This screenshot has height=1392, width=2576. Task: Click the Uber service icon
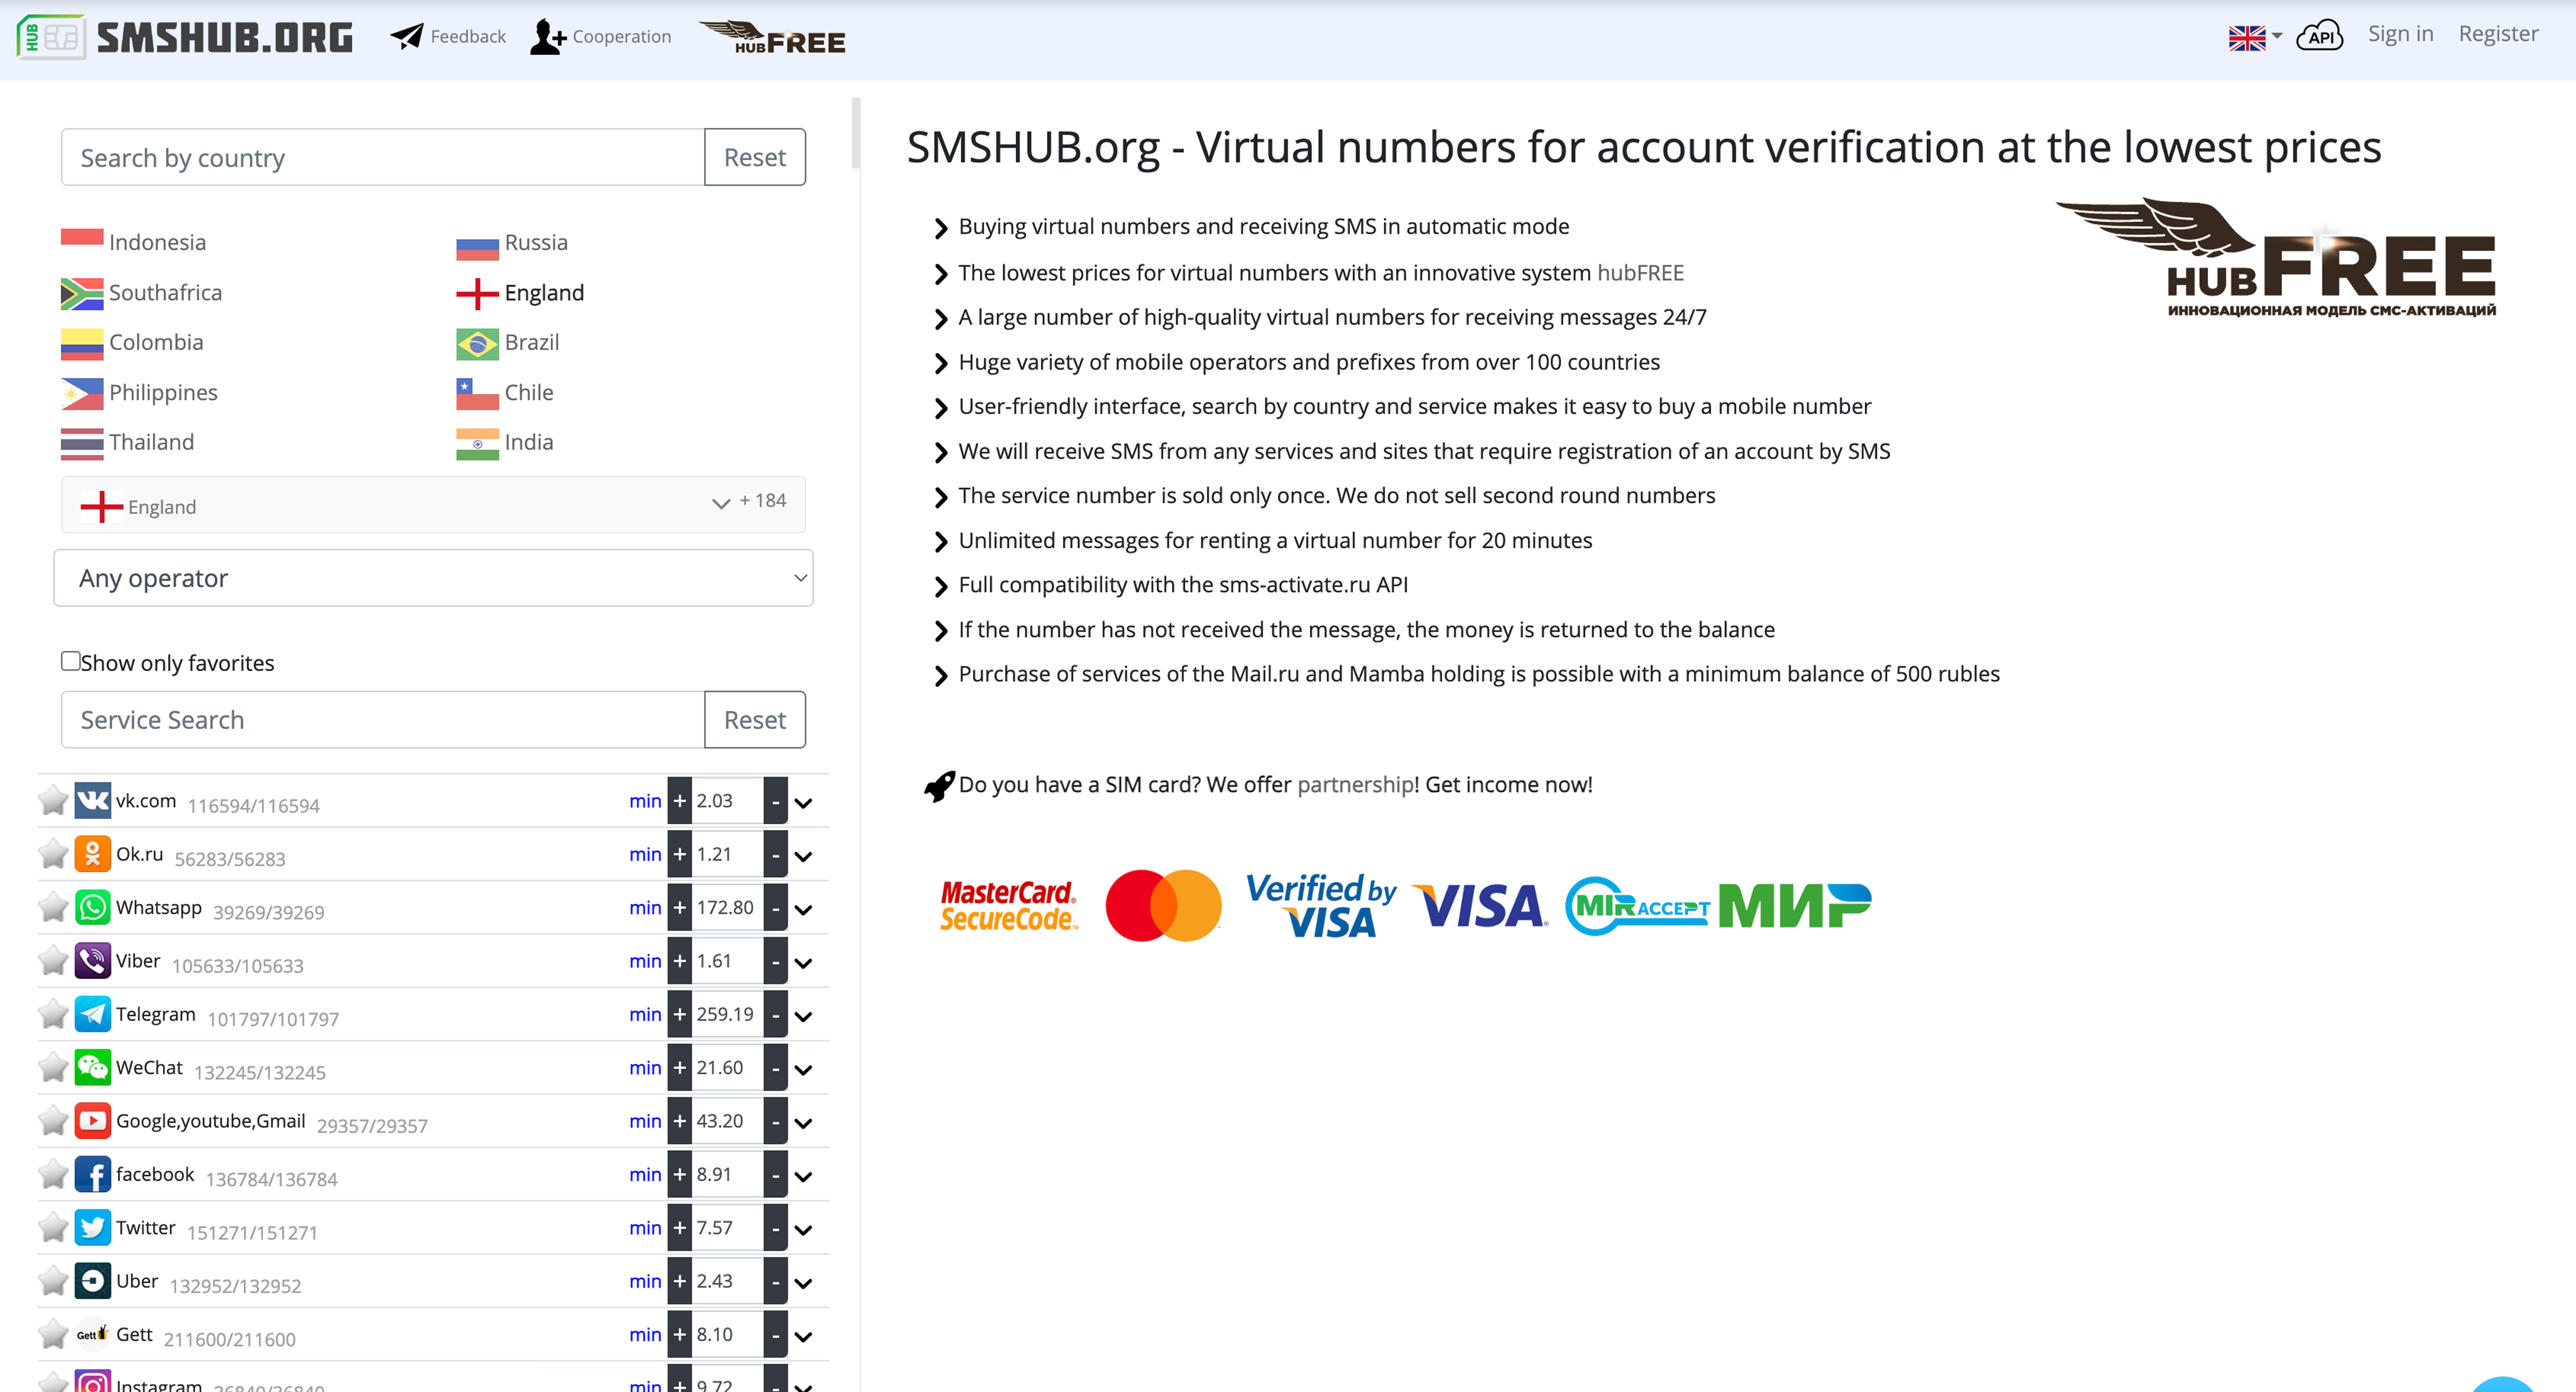pyautogui.click(x=93, y=1281)
